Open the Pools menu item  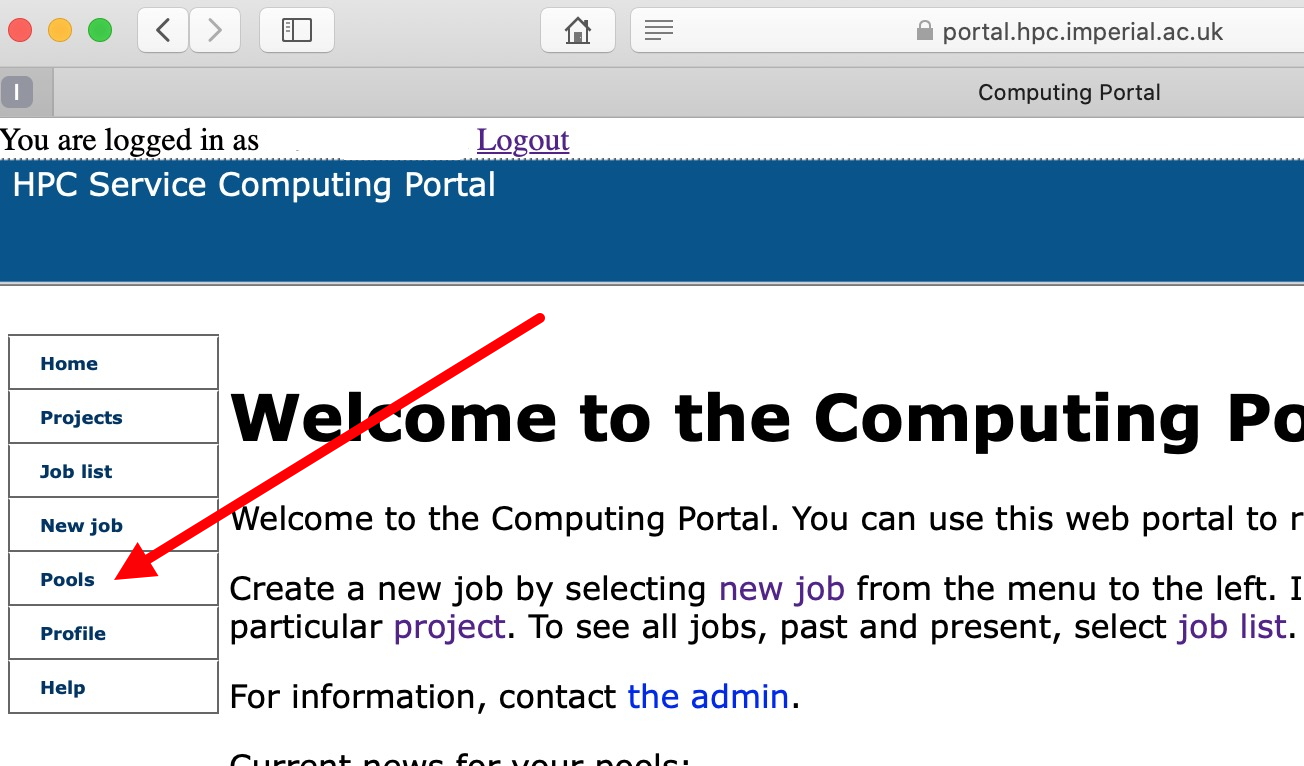67,580
